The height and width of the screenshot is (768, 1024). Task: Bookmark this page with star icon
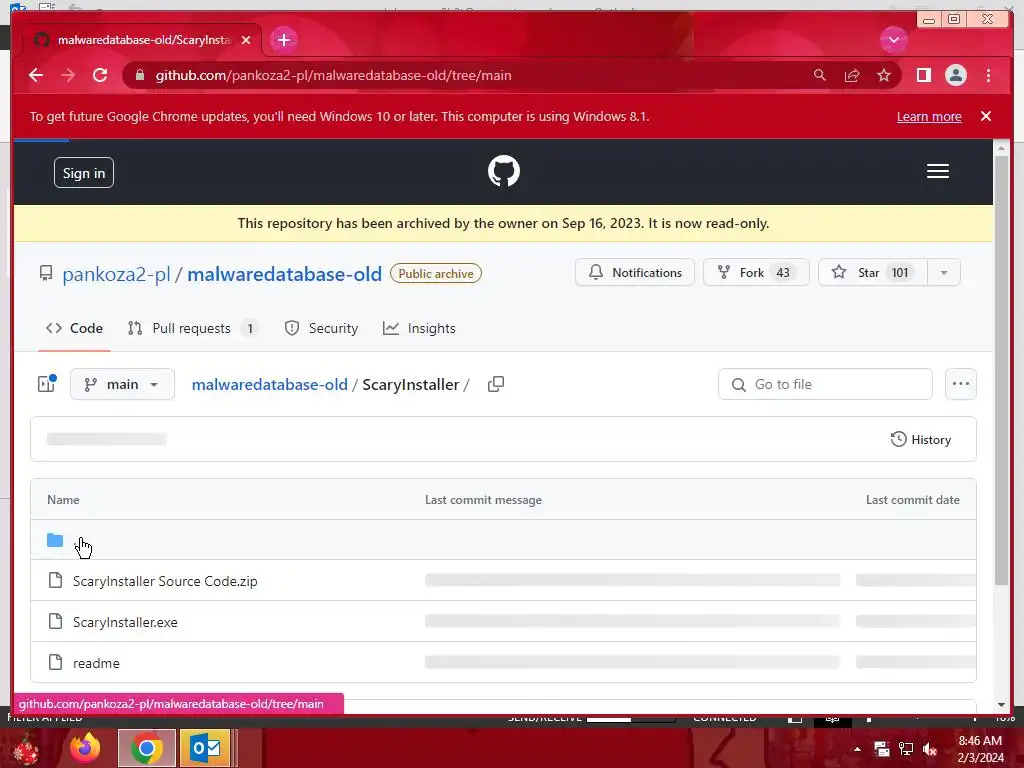point(884,75)
